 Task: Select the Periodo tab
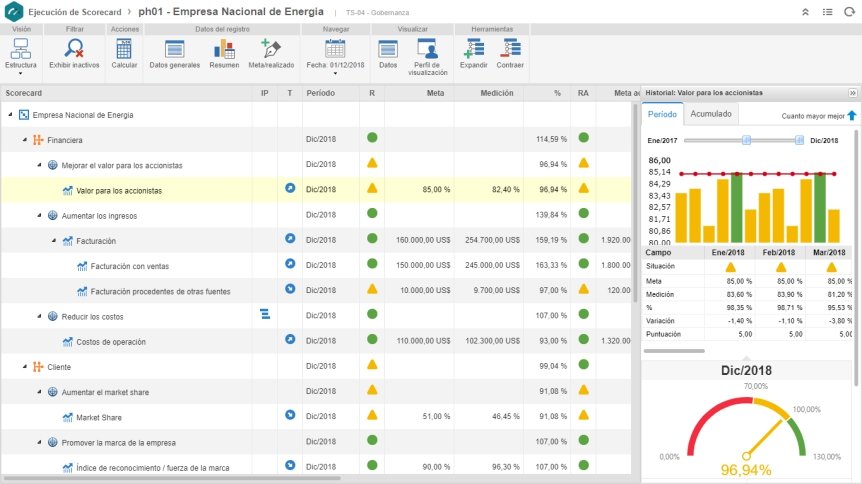tap(662, 114)
